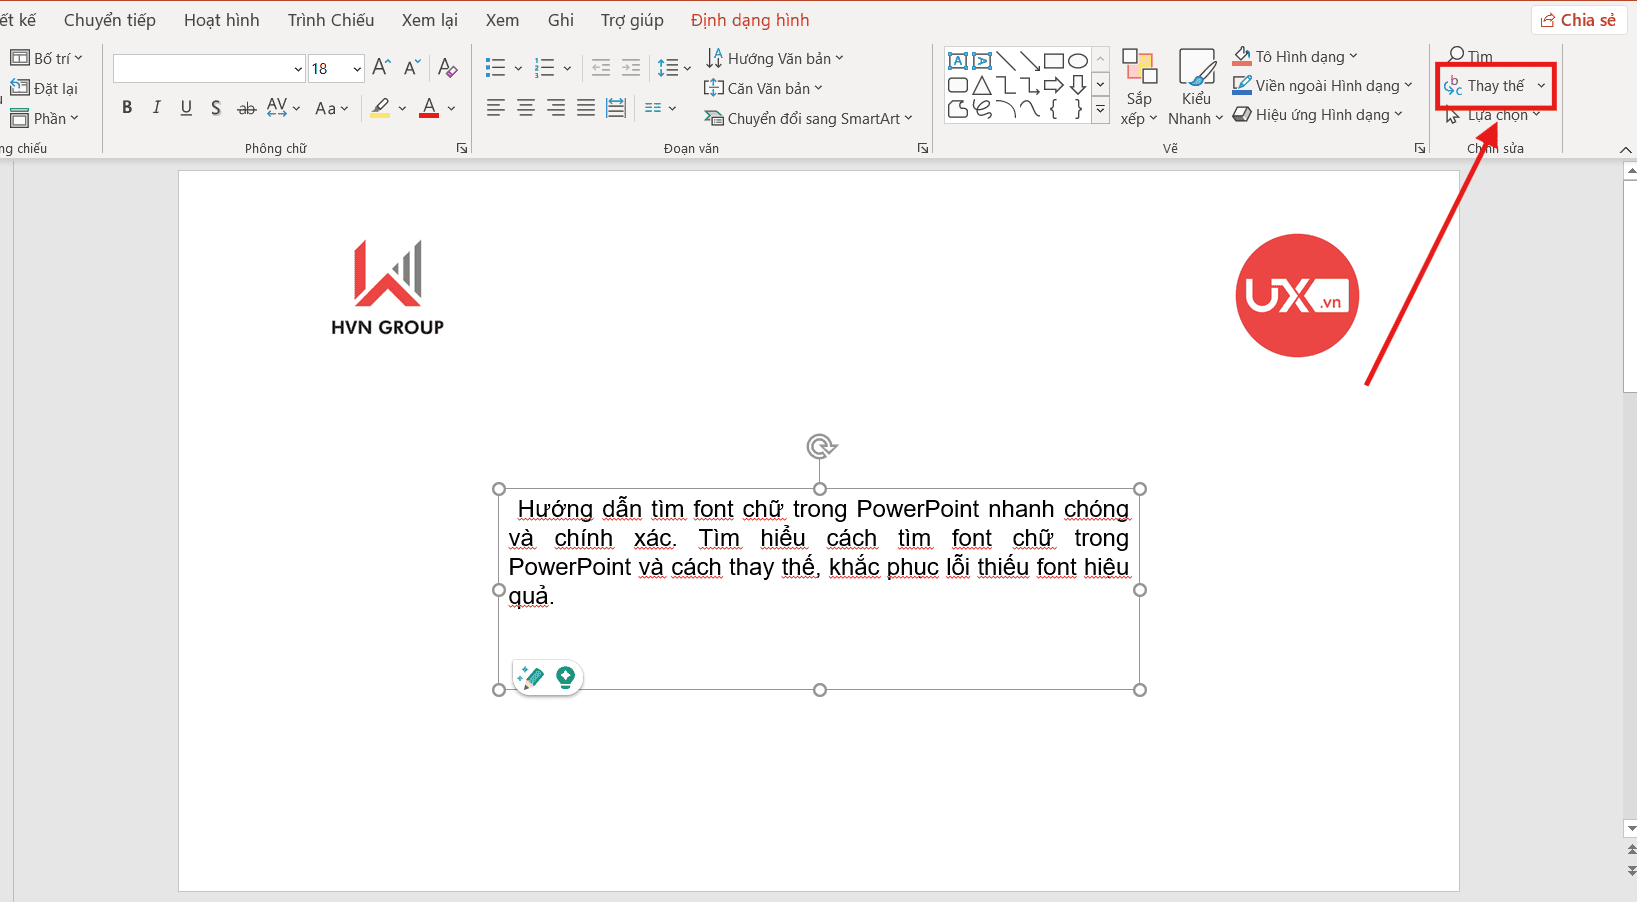Apply strikethrough to selected text

coord(246,107)
